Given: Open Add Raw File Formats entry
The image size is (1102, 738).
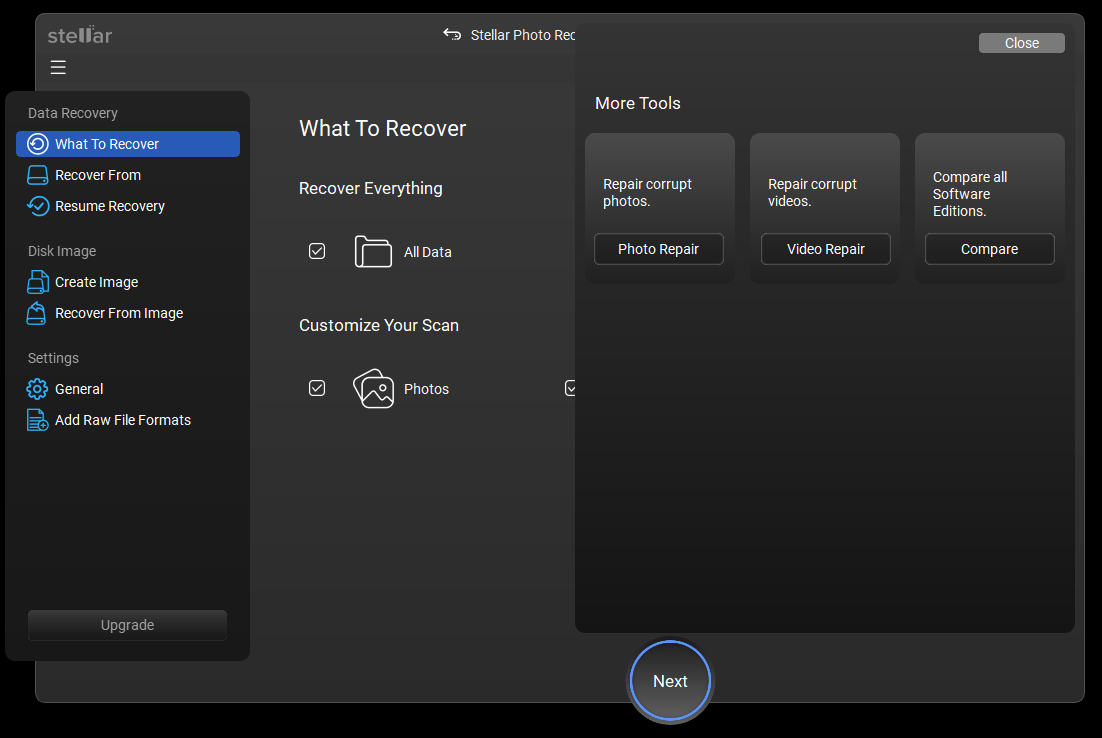Looking at the screenshot, I should (x=128, y=420).
